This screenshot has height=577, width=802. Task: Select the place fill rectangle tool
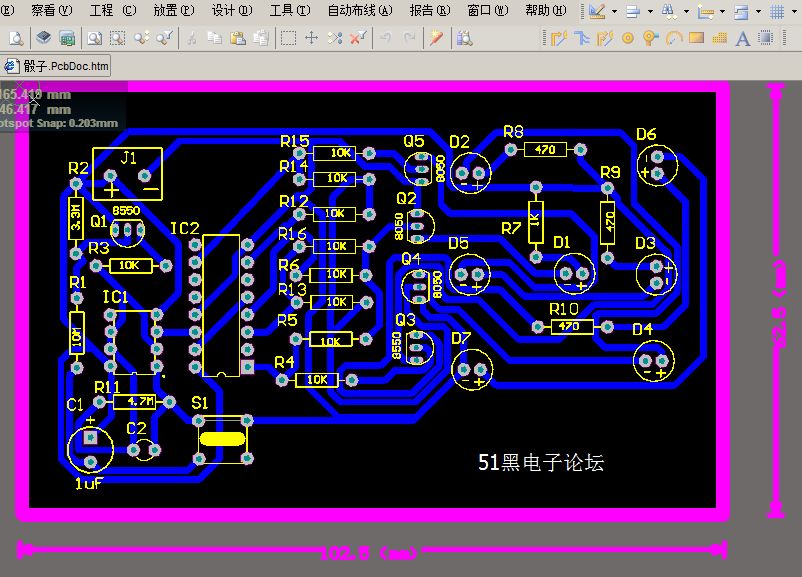pos(697,37)
